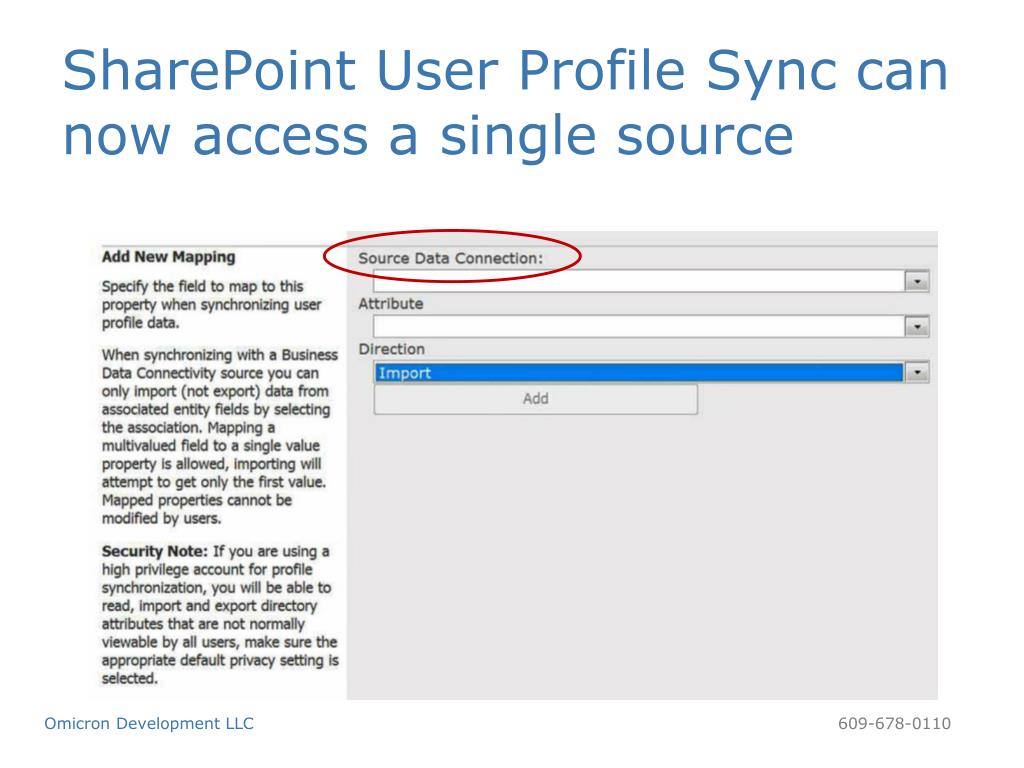Click the Attribute label
This screenshot has width=1024, height=768.
391,304
